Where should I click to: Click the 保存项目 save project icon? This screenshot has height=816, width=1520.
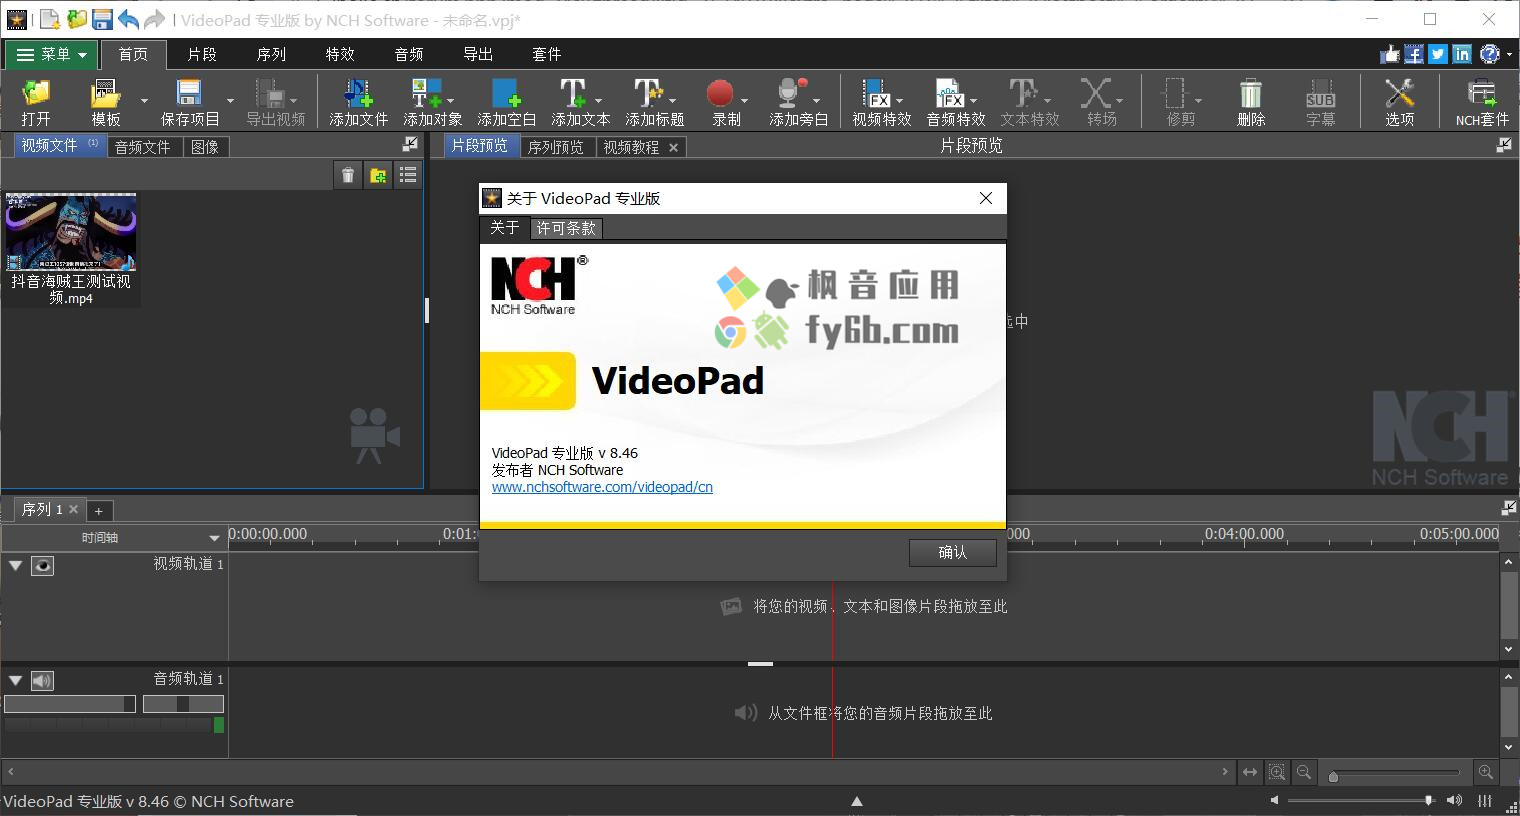(x=188, y=94)
